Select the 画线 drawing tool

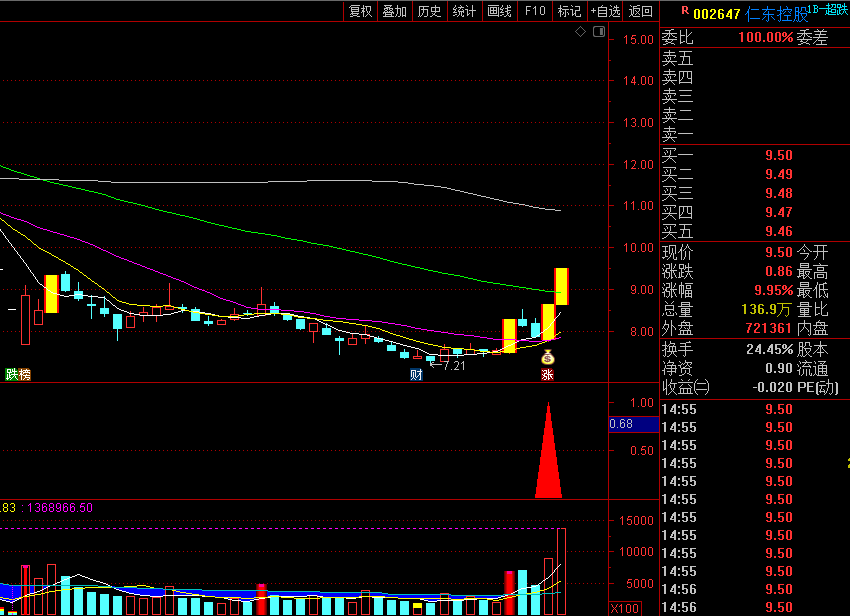[499, 11]
